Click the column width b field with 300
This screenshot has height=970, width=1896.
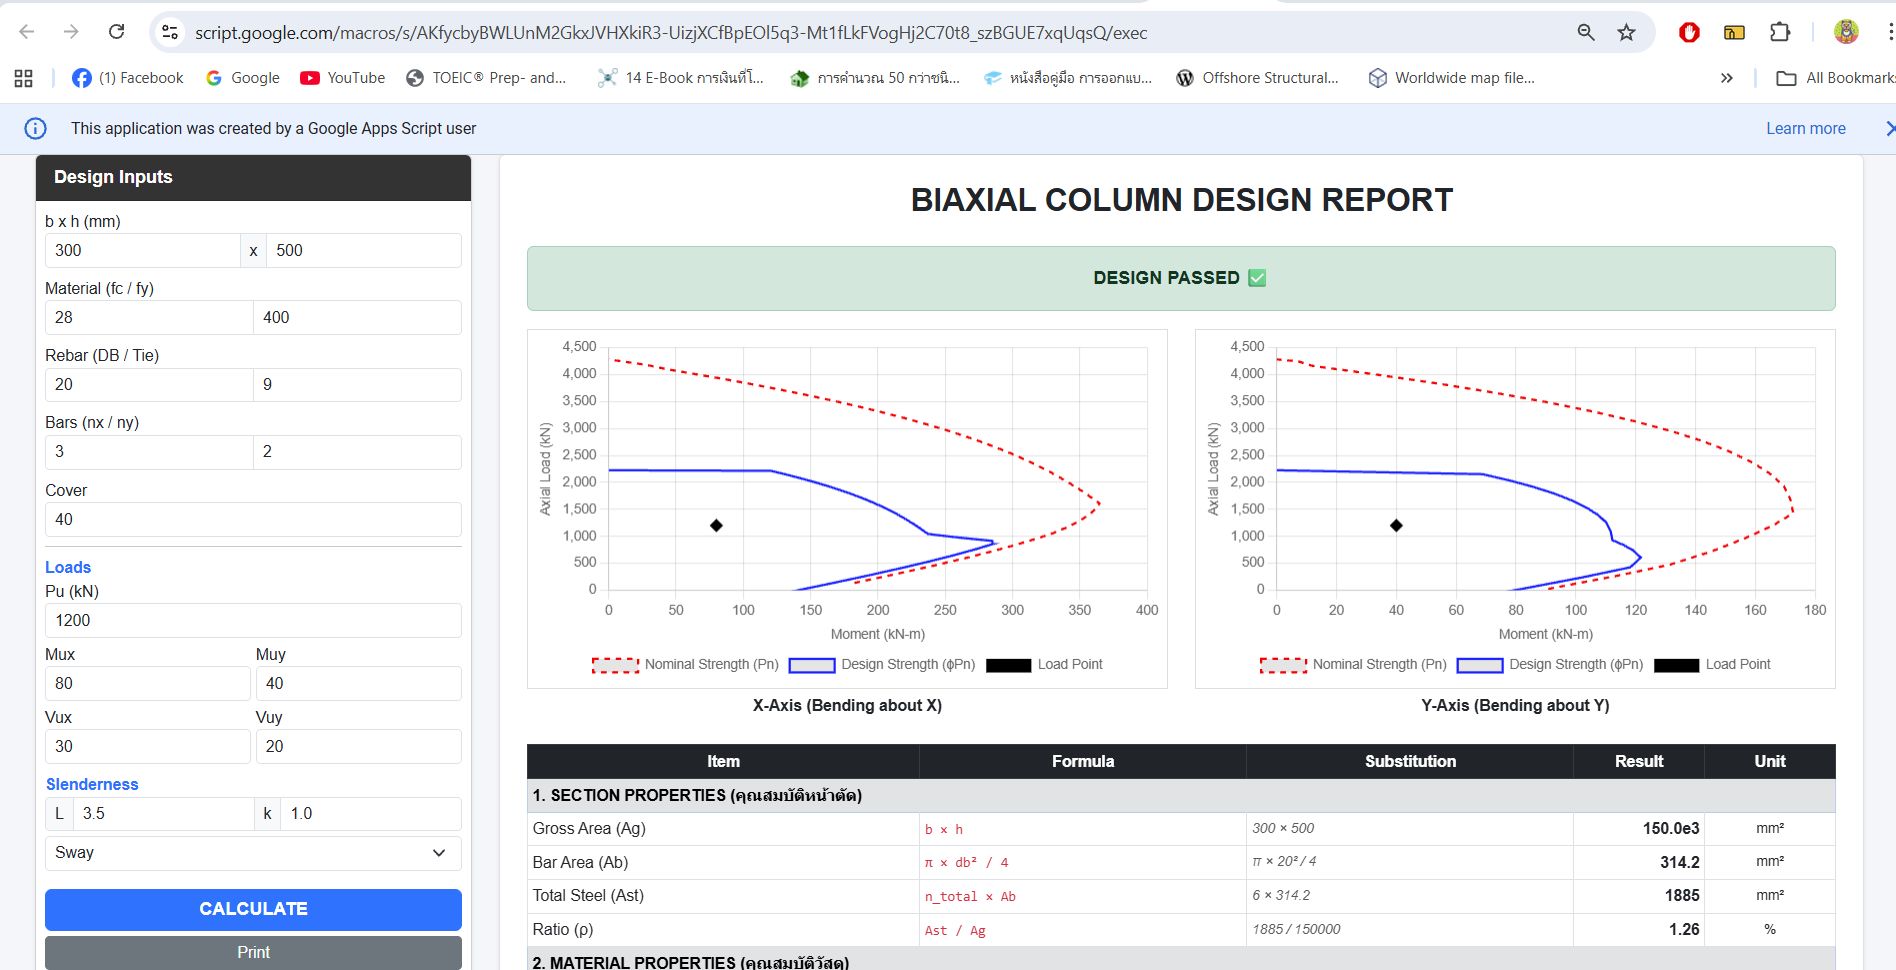pos(142,250)
